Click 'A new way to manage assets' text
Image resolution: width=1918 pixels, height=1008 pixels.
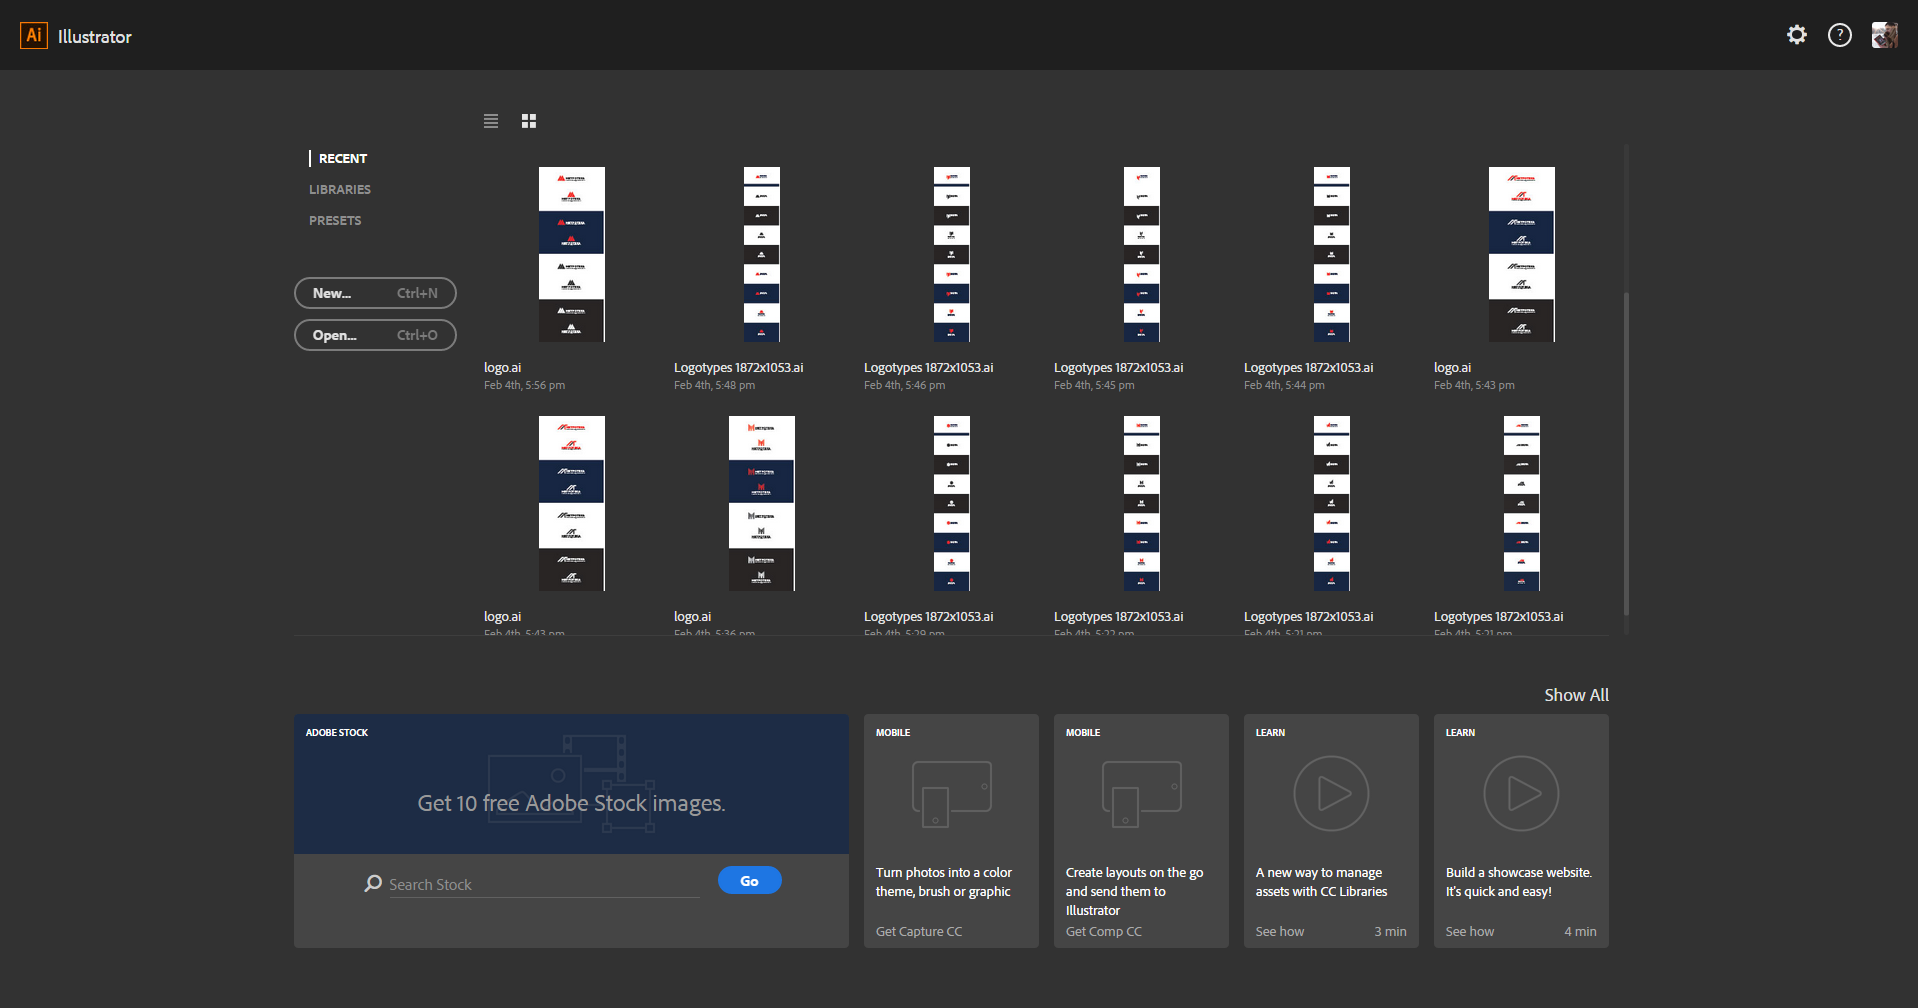tap(1321, 882)
